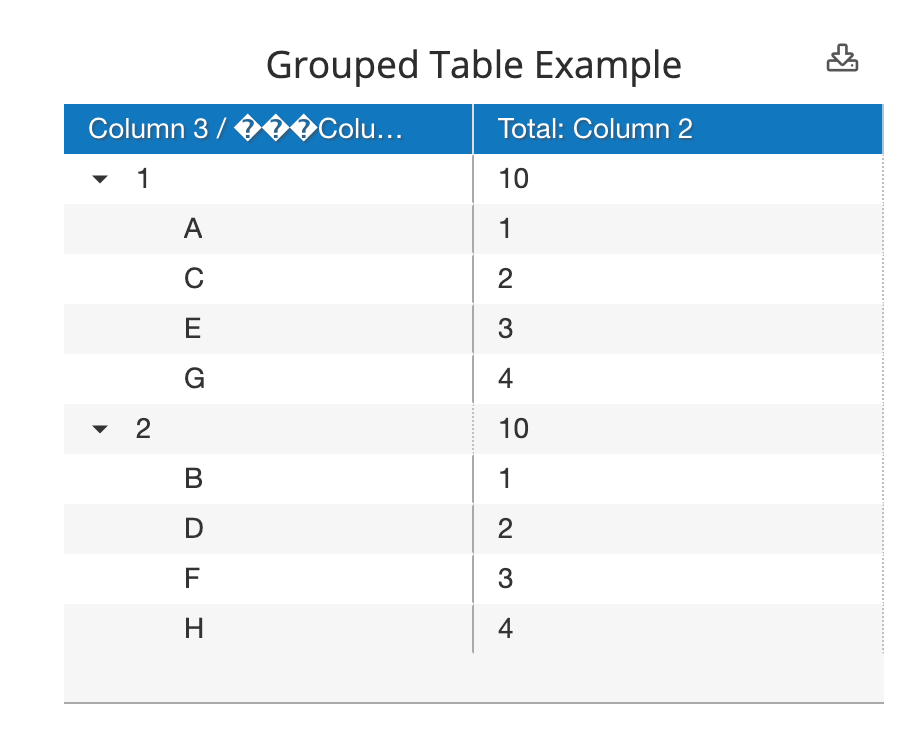Click group 2's total value of 10

pos(513,428)
